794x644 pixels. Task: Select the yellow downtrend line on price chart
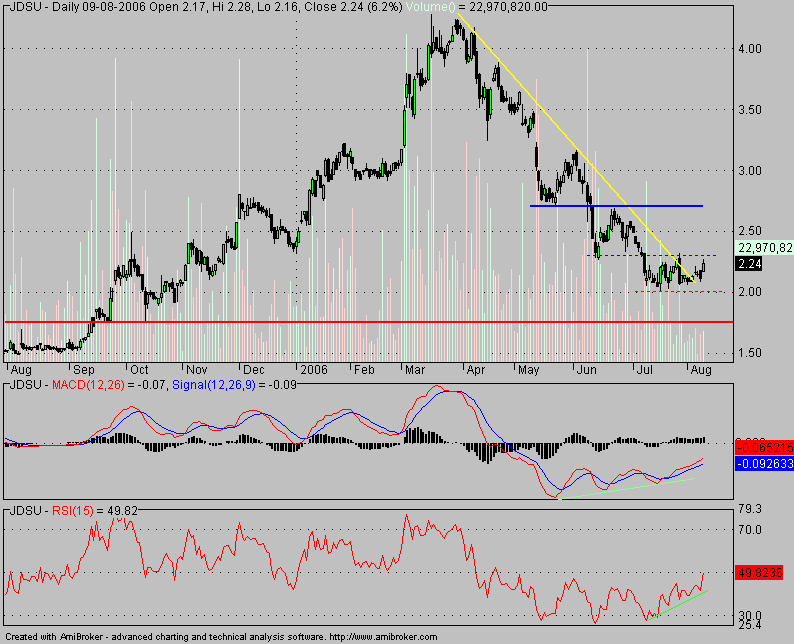[577, 148]
